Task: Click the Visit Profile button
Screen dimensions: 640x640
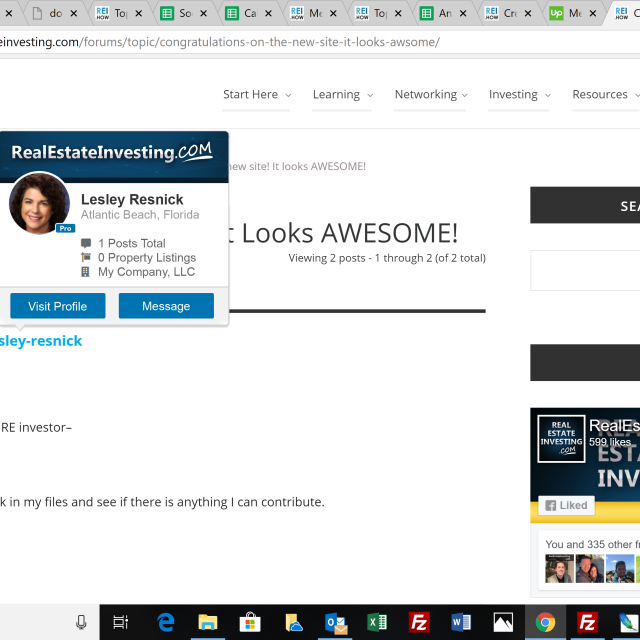Action: coord(58,306)
